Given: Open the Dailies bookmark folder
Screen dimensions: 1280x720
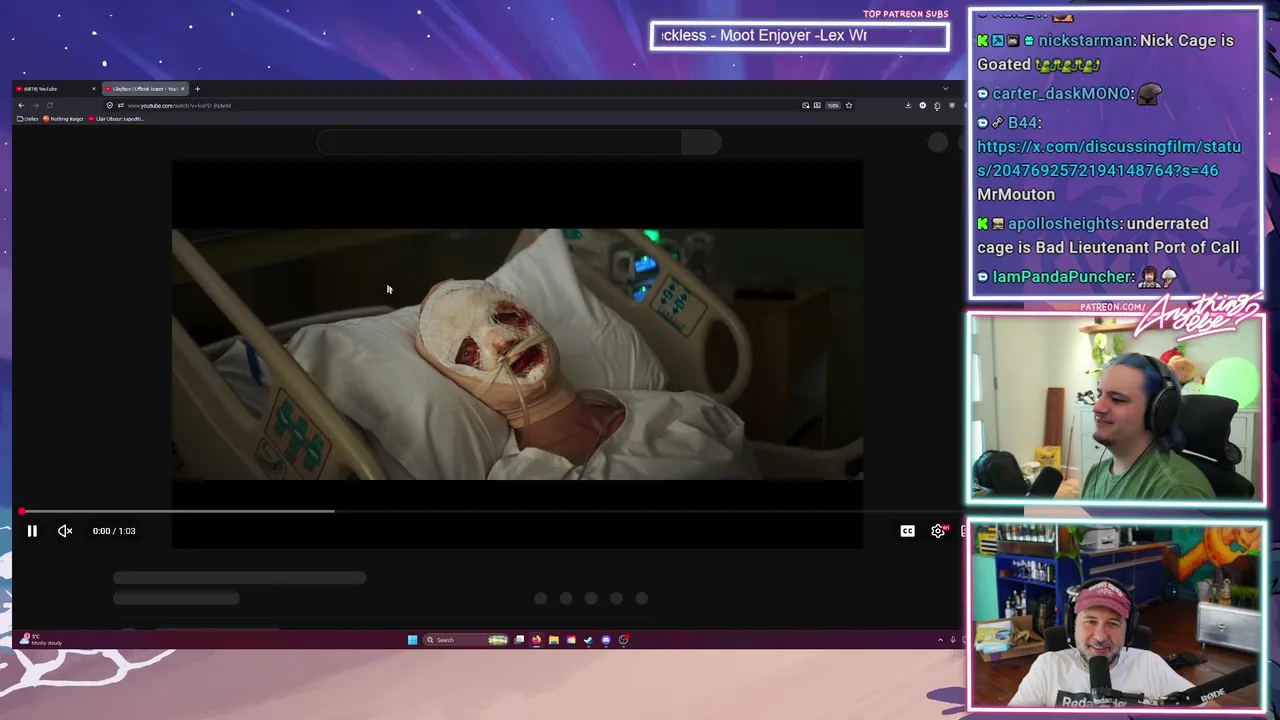Looking at the screenshot, I should (28, 119).
